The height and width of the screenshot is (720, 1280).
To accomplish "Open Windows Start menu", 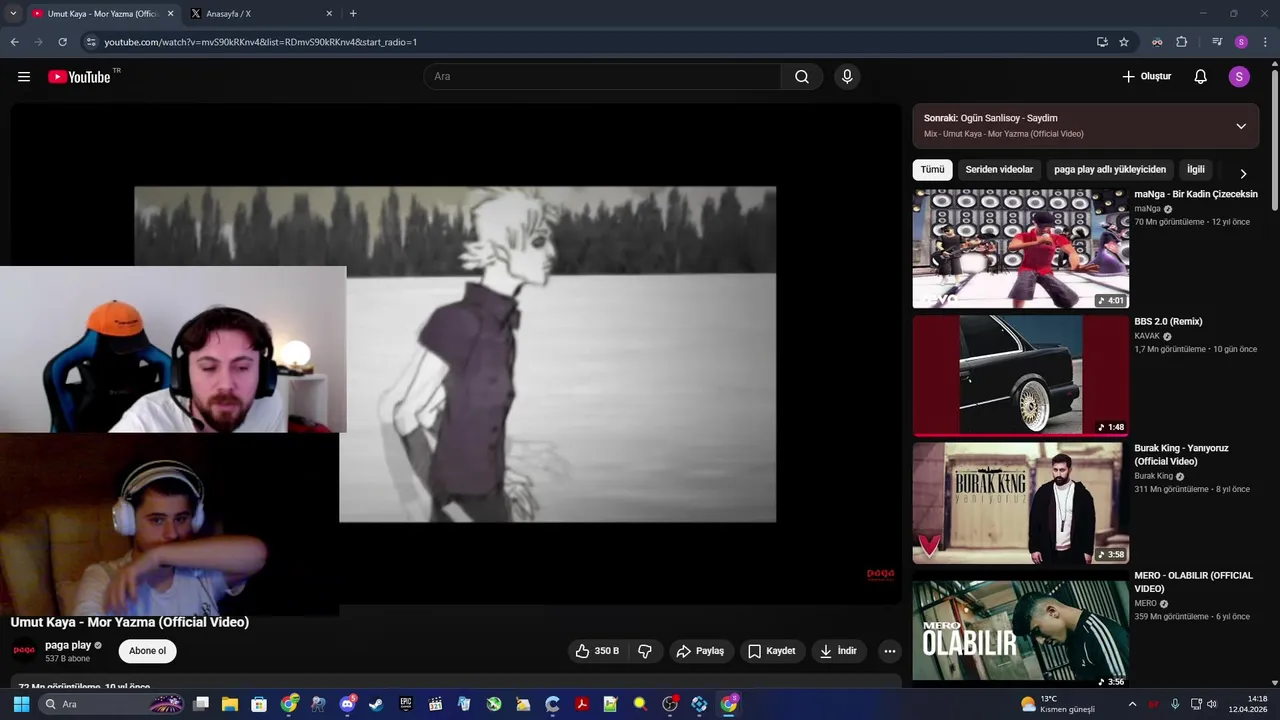I will (x=21, y=704).
